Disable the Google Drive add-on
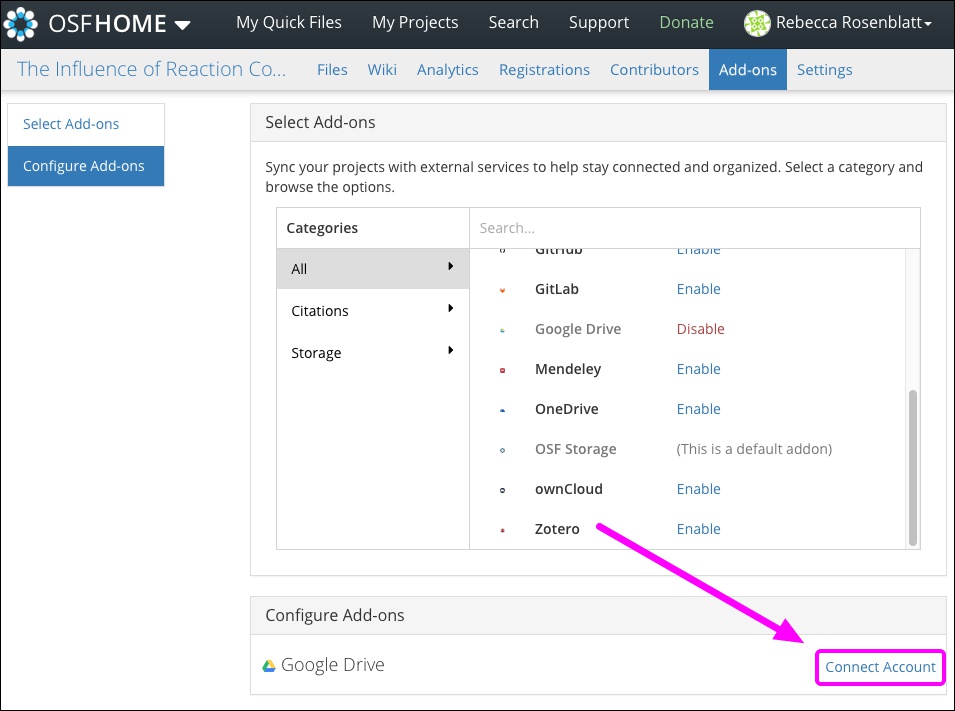 (x=700, y=329)
